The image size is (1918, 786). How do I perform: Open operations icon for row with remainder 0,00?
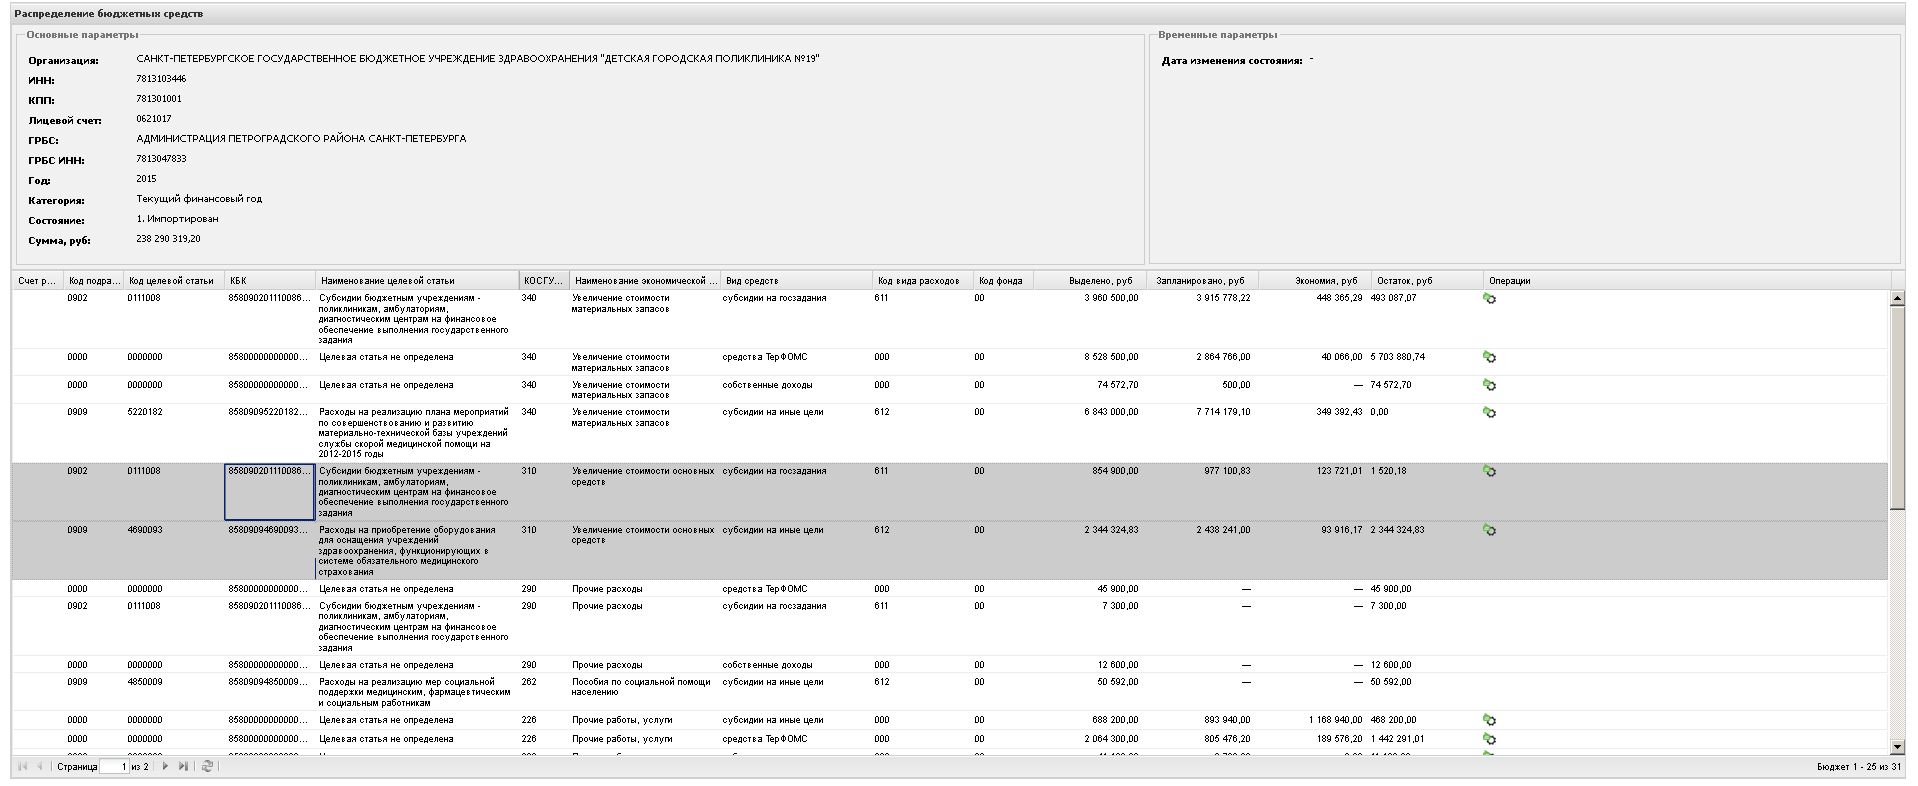[x=1489, y=412]
